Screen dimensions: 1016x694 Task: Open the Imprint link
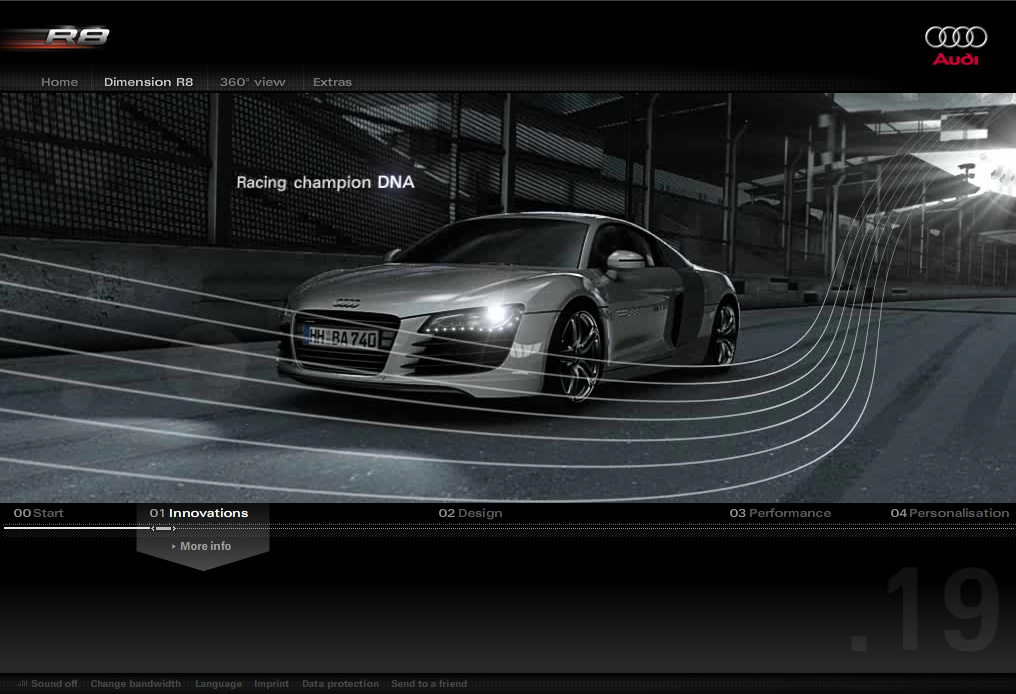pos(271,684)
